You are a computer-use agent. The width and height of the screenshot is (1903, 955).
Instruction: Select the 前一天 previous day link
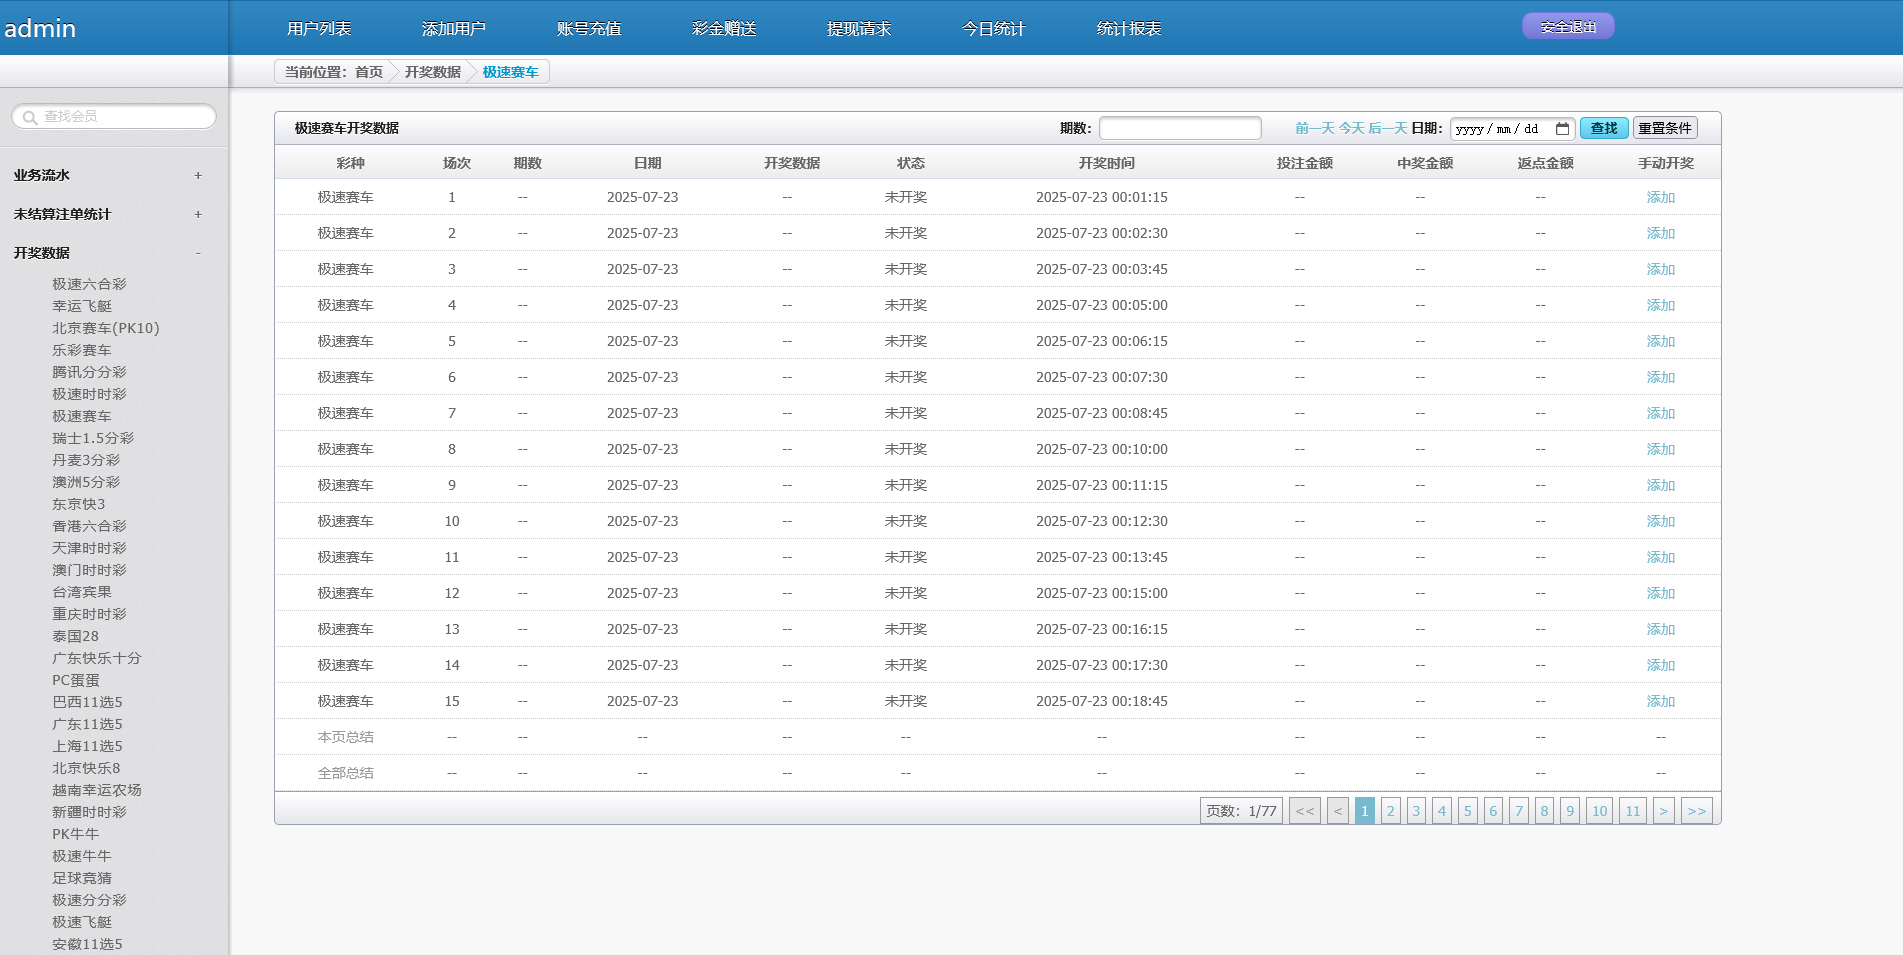pos(1314,128)
